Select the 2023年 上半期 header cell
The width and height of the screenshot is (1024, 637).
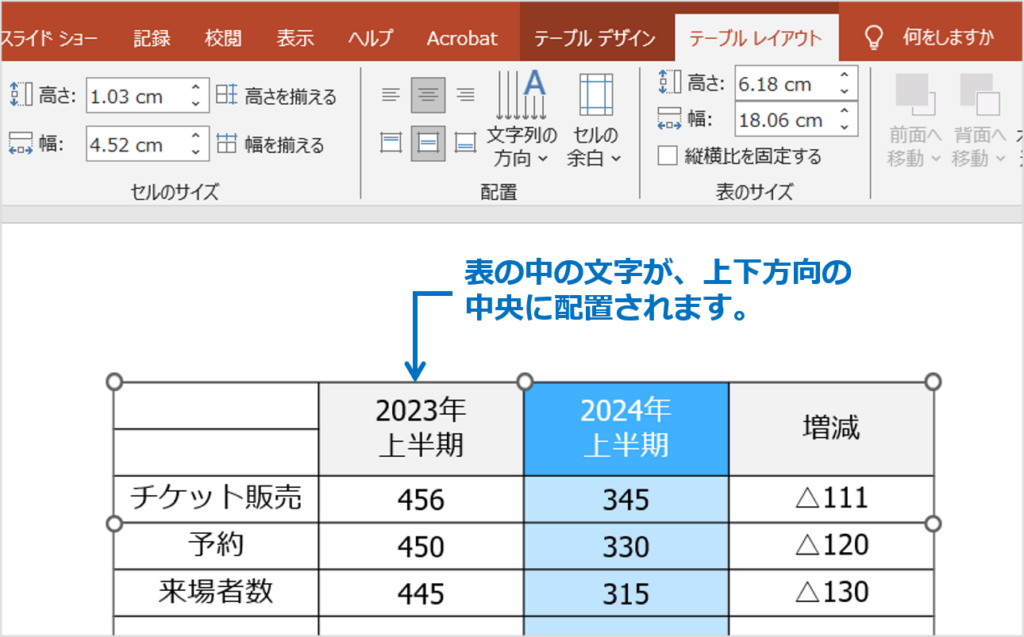[x=421, y=429]
